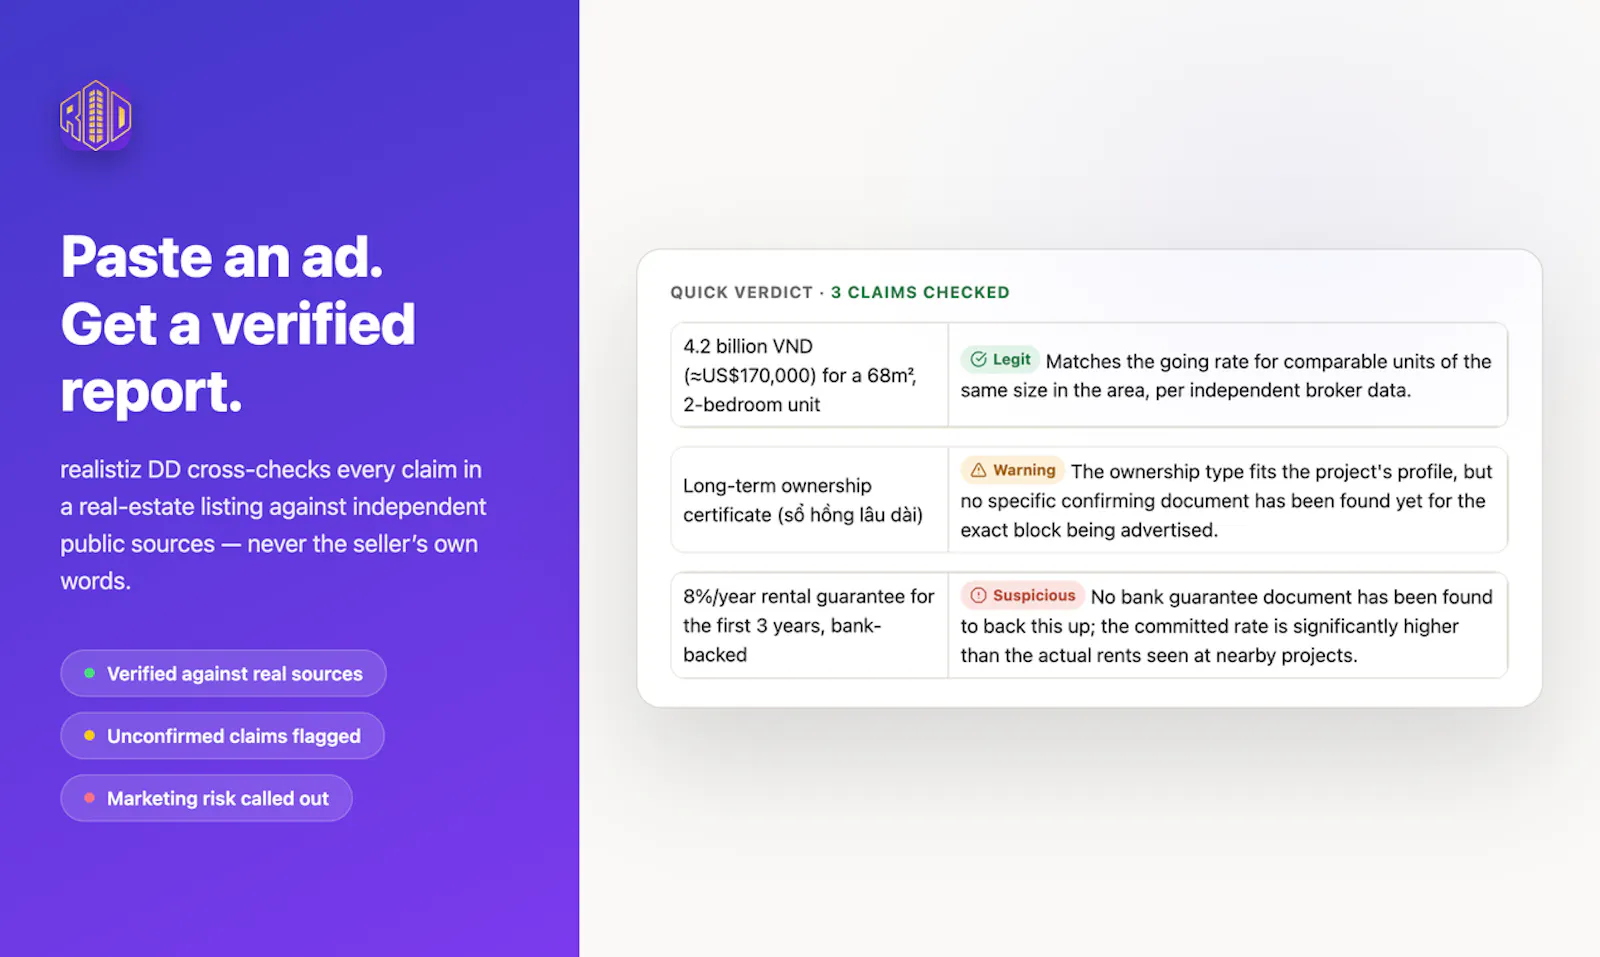This screenshot has height=957, width=1600.
Task: Click the green dot beside Verified against real sources
Action: click(x=89, y=673)
